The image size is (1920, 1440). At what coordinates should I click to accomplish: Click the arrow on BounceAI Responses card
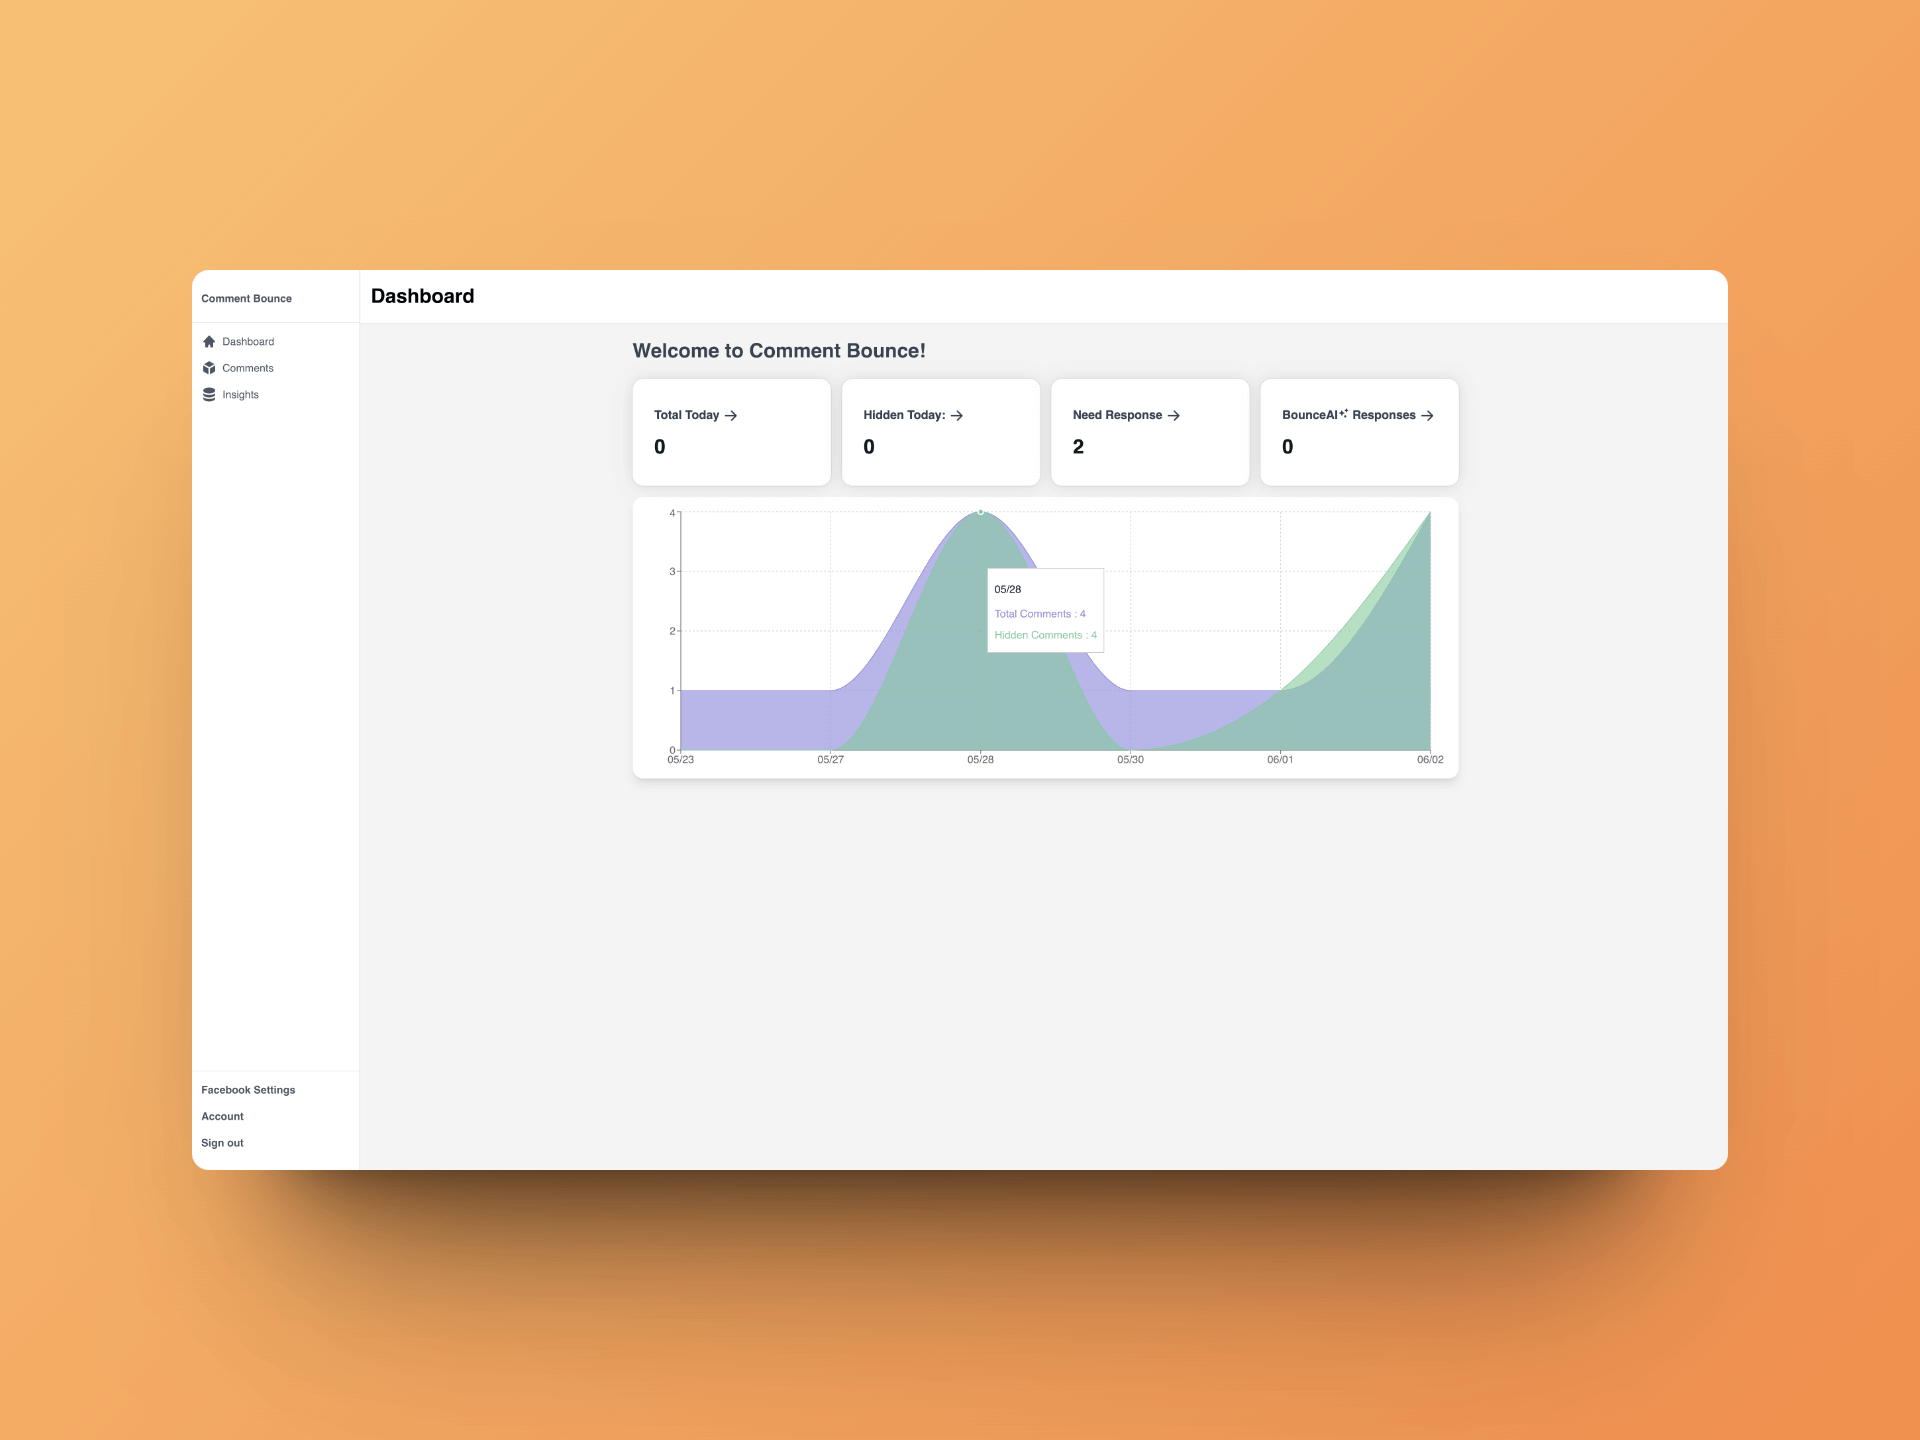point(1430,416)
